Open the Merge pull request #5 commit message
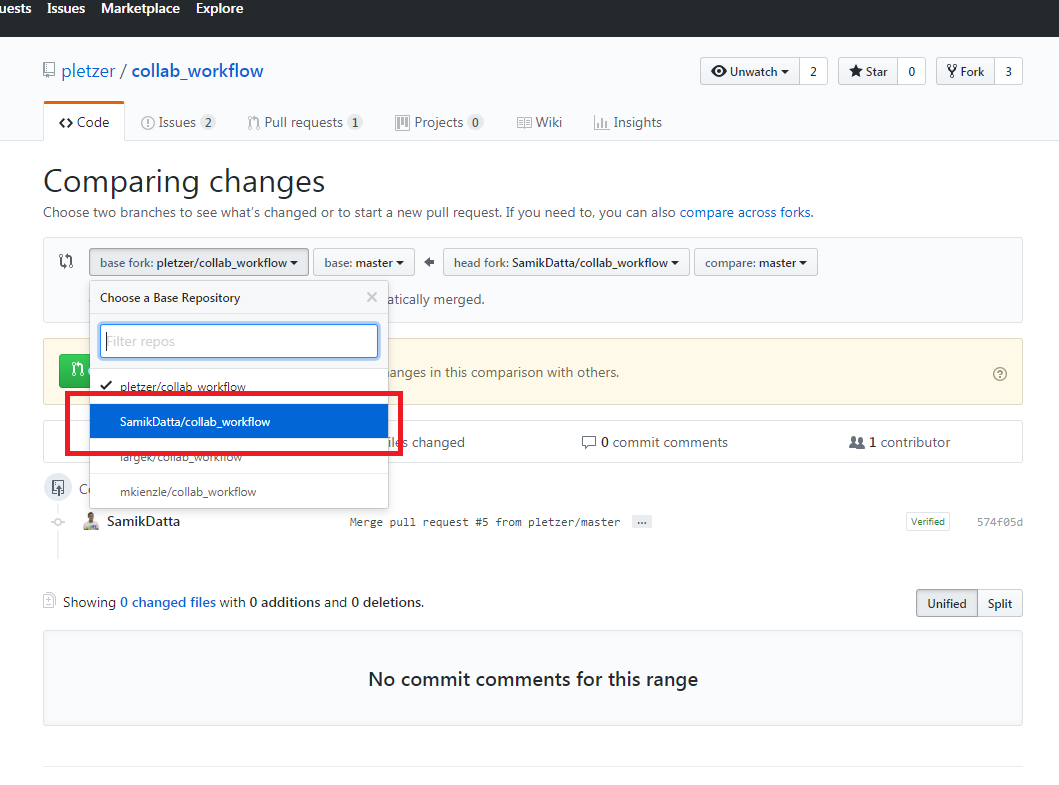Viewport: 1059px width, 785px height. pyautogui.click(x=485, y=522)
